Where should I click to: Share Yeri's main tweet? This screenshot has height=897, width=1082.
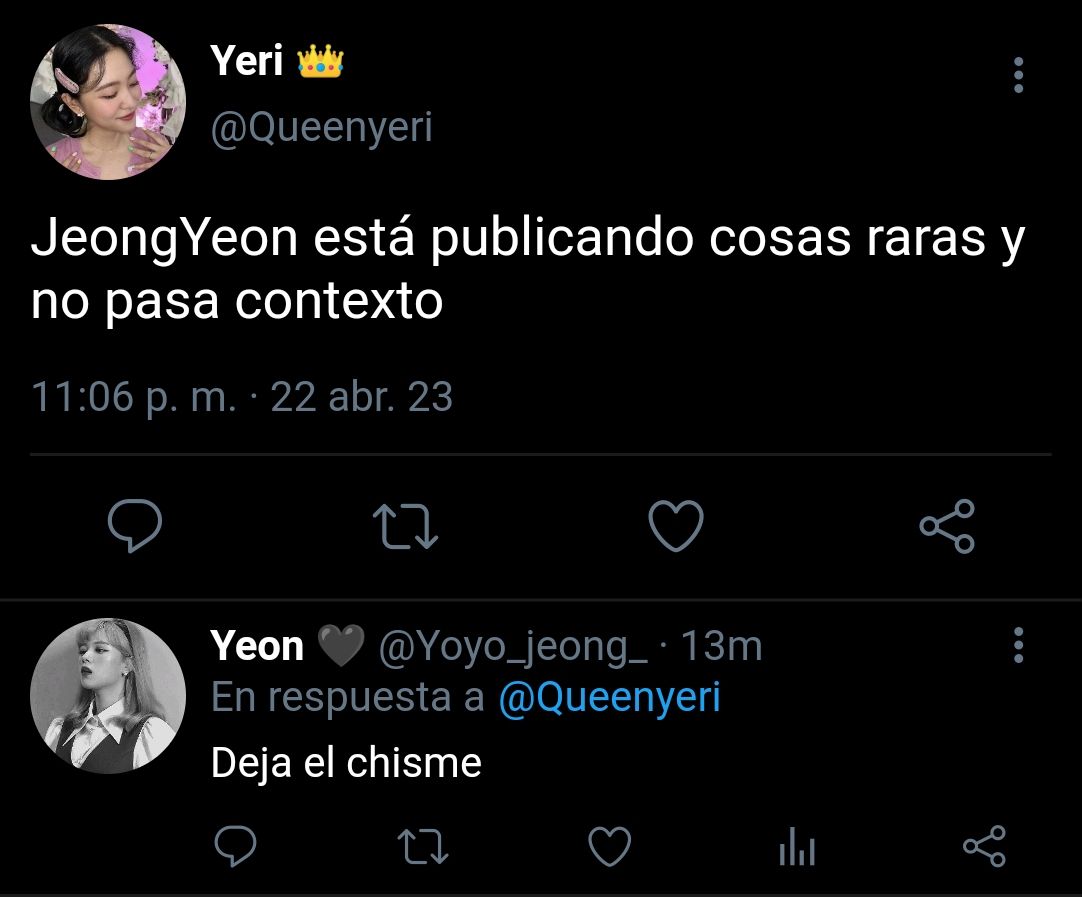click(947, 526)
